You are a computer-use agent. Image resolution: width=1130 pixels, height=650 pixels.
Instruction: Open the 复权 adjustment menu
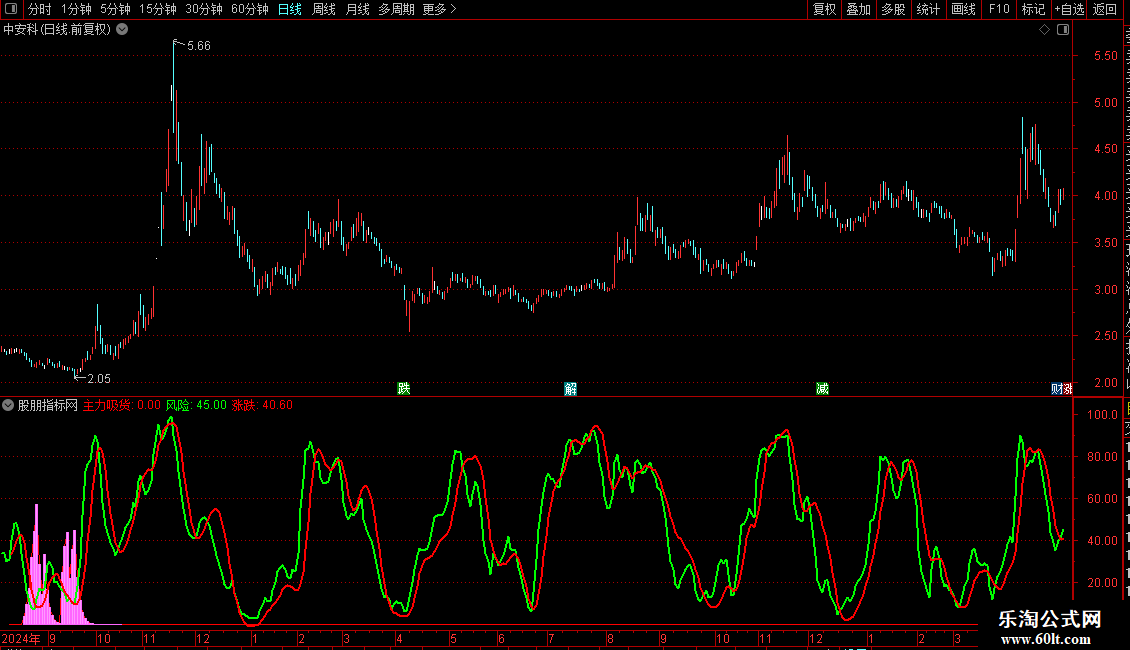[824, 9]
